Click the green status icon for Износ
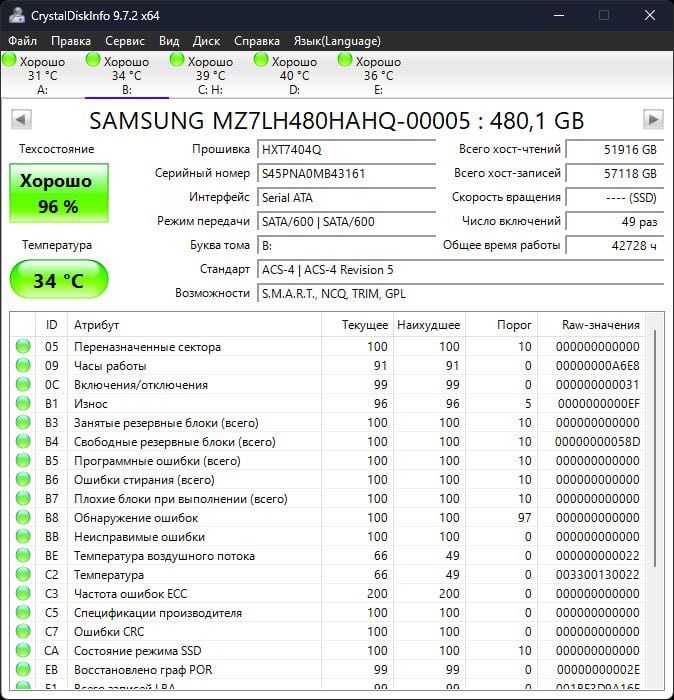 click(x=23, y=403)
